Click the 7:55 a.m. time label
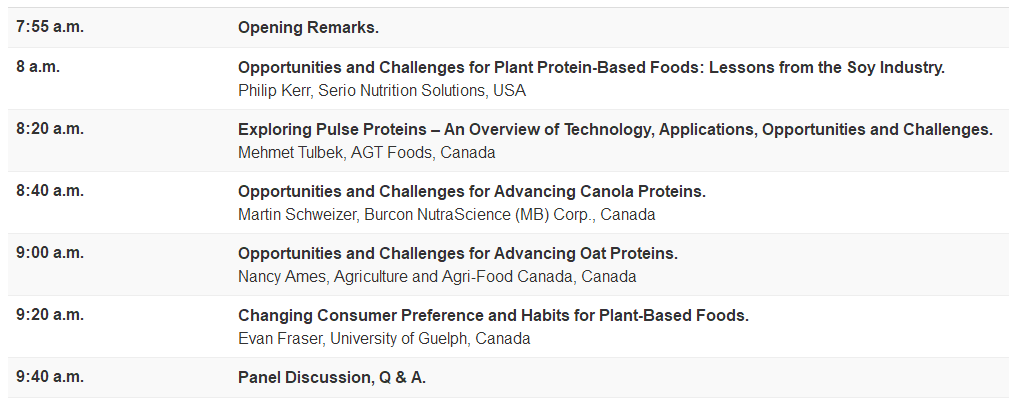 [50, 27]
